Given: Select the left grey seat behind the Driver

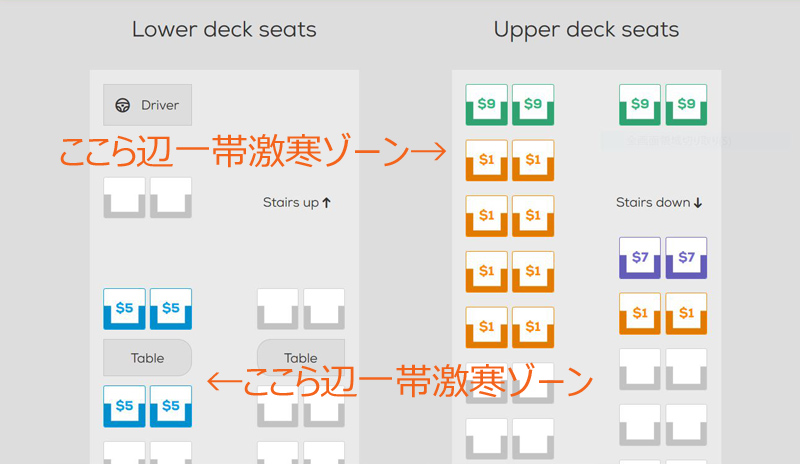Looking at the screenshot, I should (124, 198).
